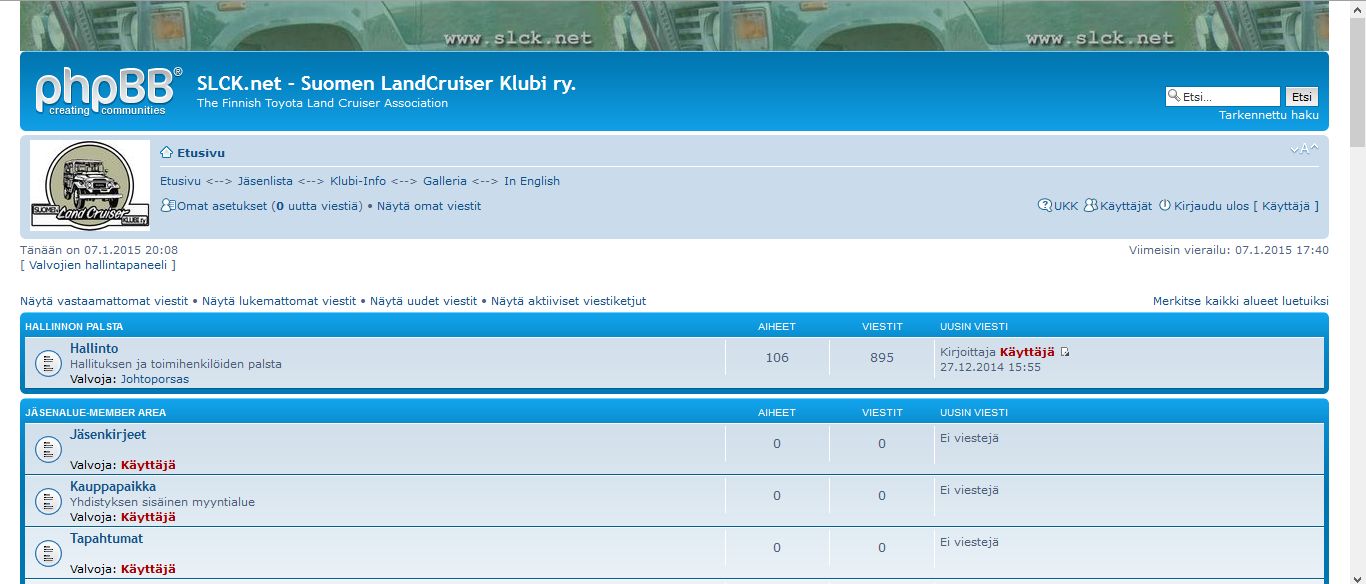Click Näytä uudet viestit

tap(424, 301)
